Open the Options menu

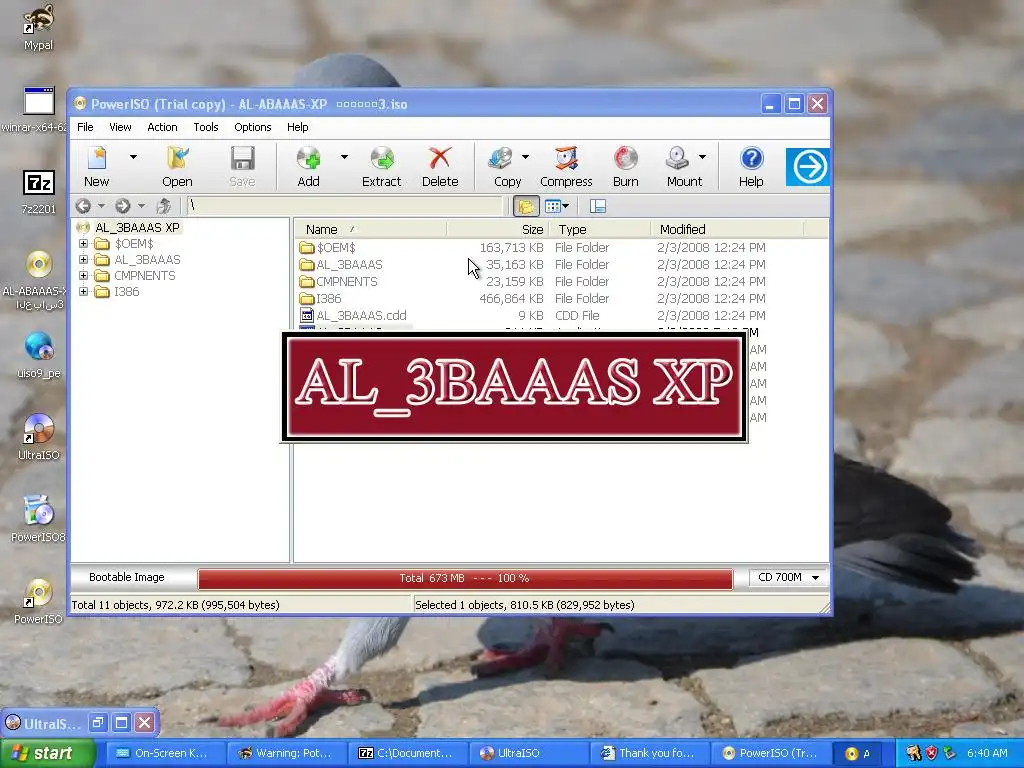[x=253, y=127]
